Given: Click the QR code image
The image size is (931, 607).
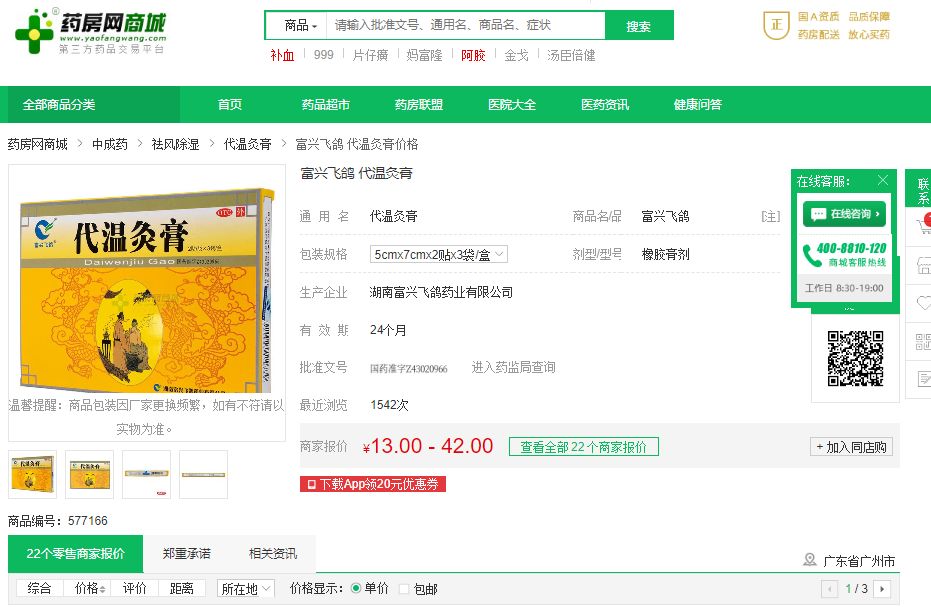Looking at the screenshot, I should [855, 359].
